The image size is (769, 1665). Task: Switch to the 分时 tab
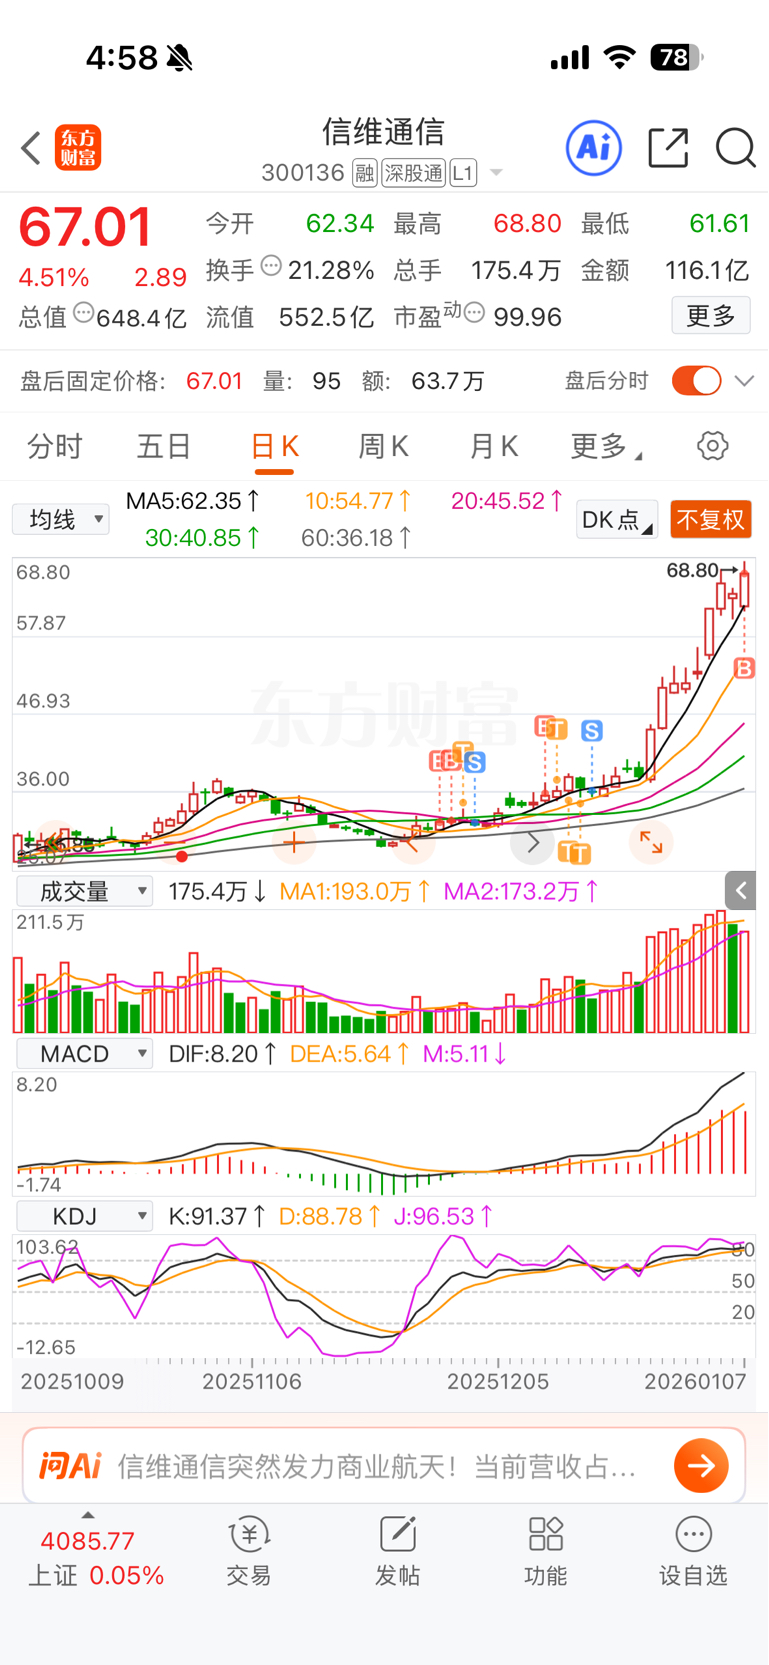pos(55,446)
